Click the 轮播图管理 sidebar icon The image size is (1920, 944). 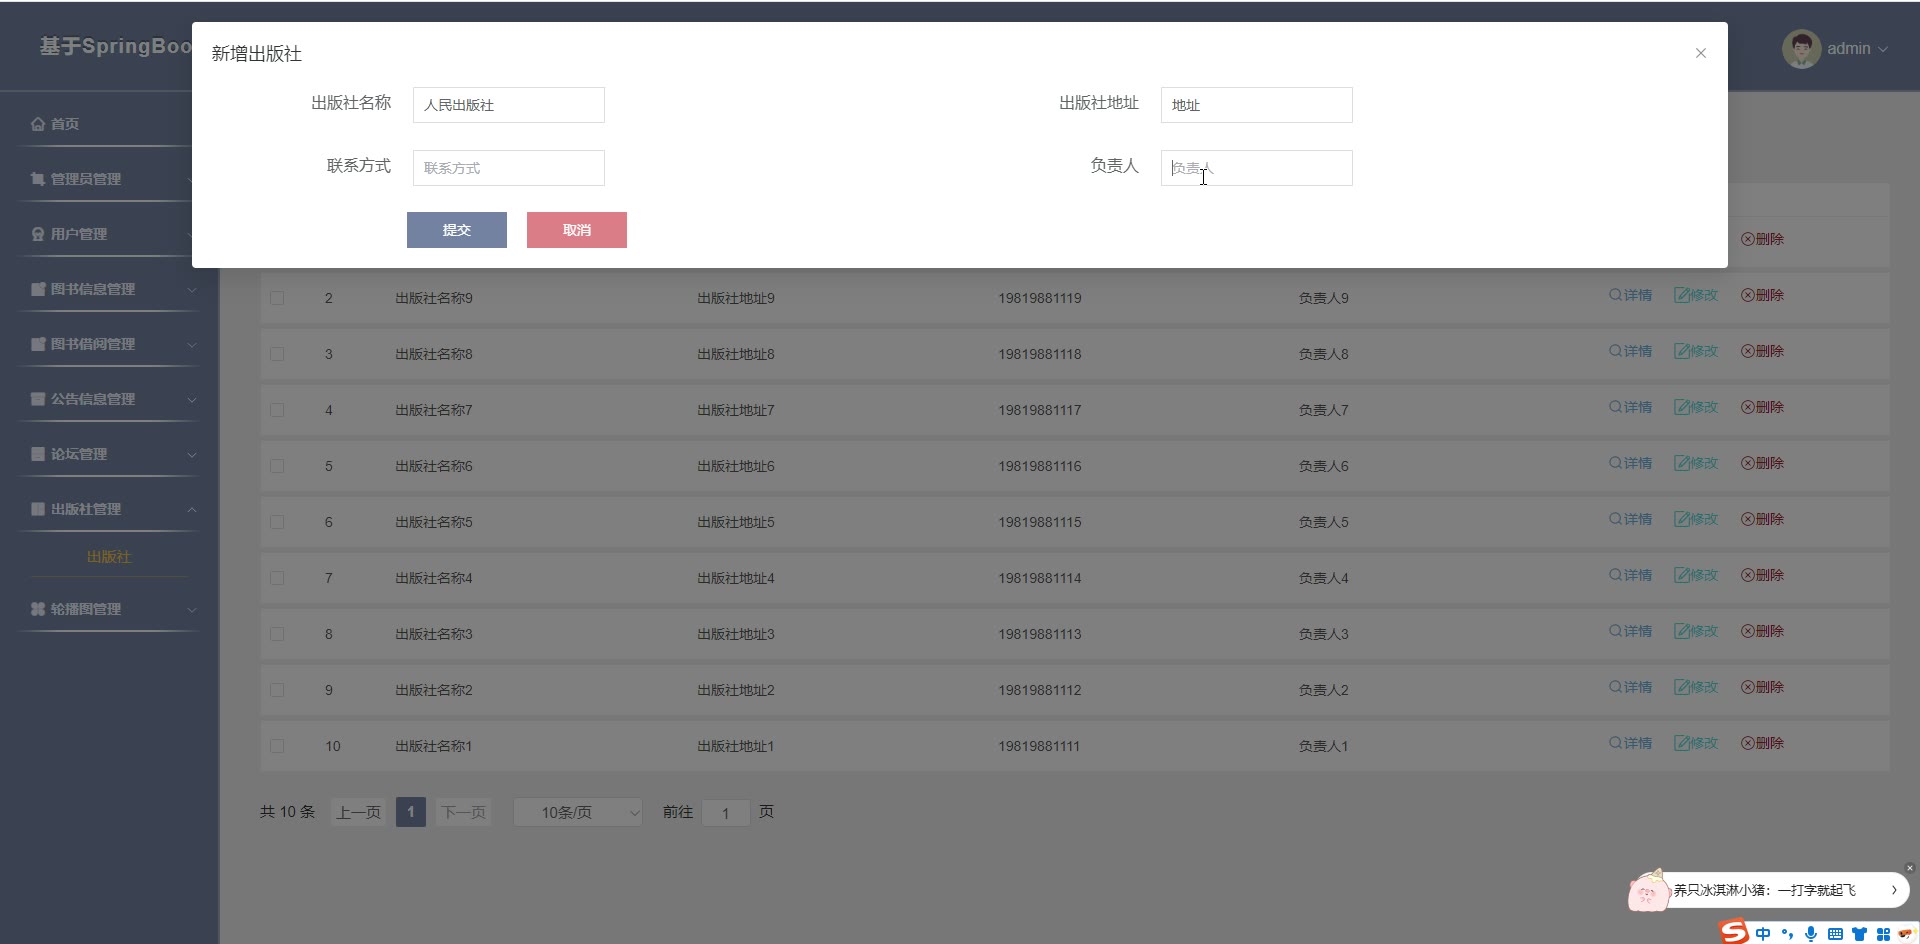(38, 609)
